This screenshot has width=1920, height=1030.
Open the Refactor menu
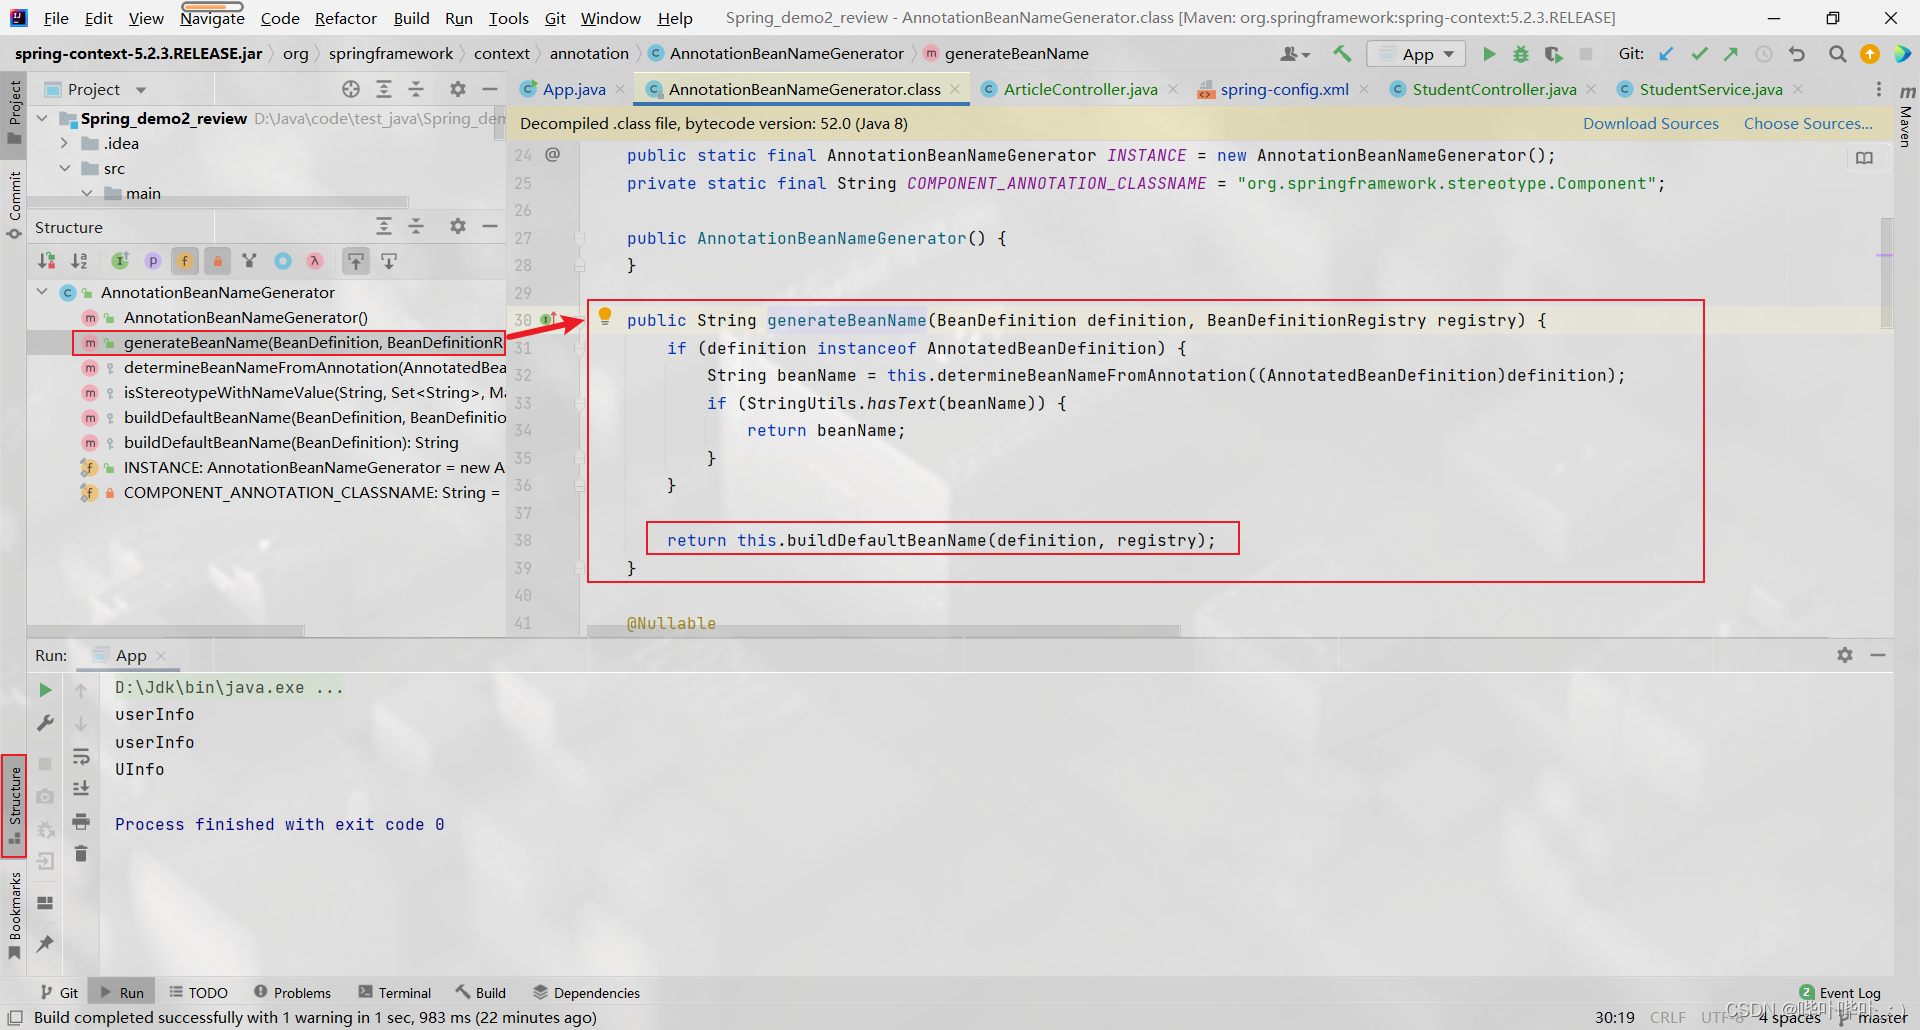click(345, 18)
